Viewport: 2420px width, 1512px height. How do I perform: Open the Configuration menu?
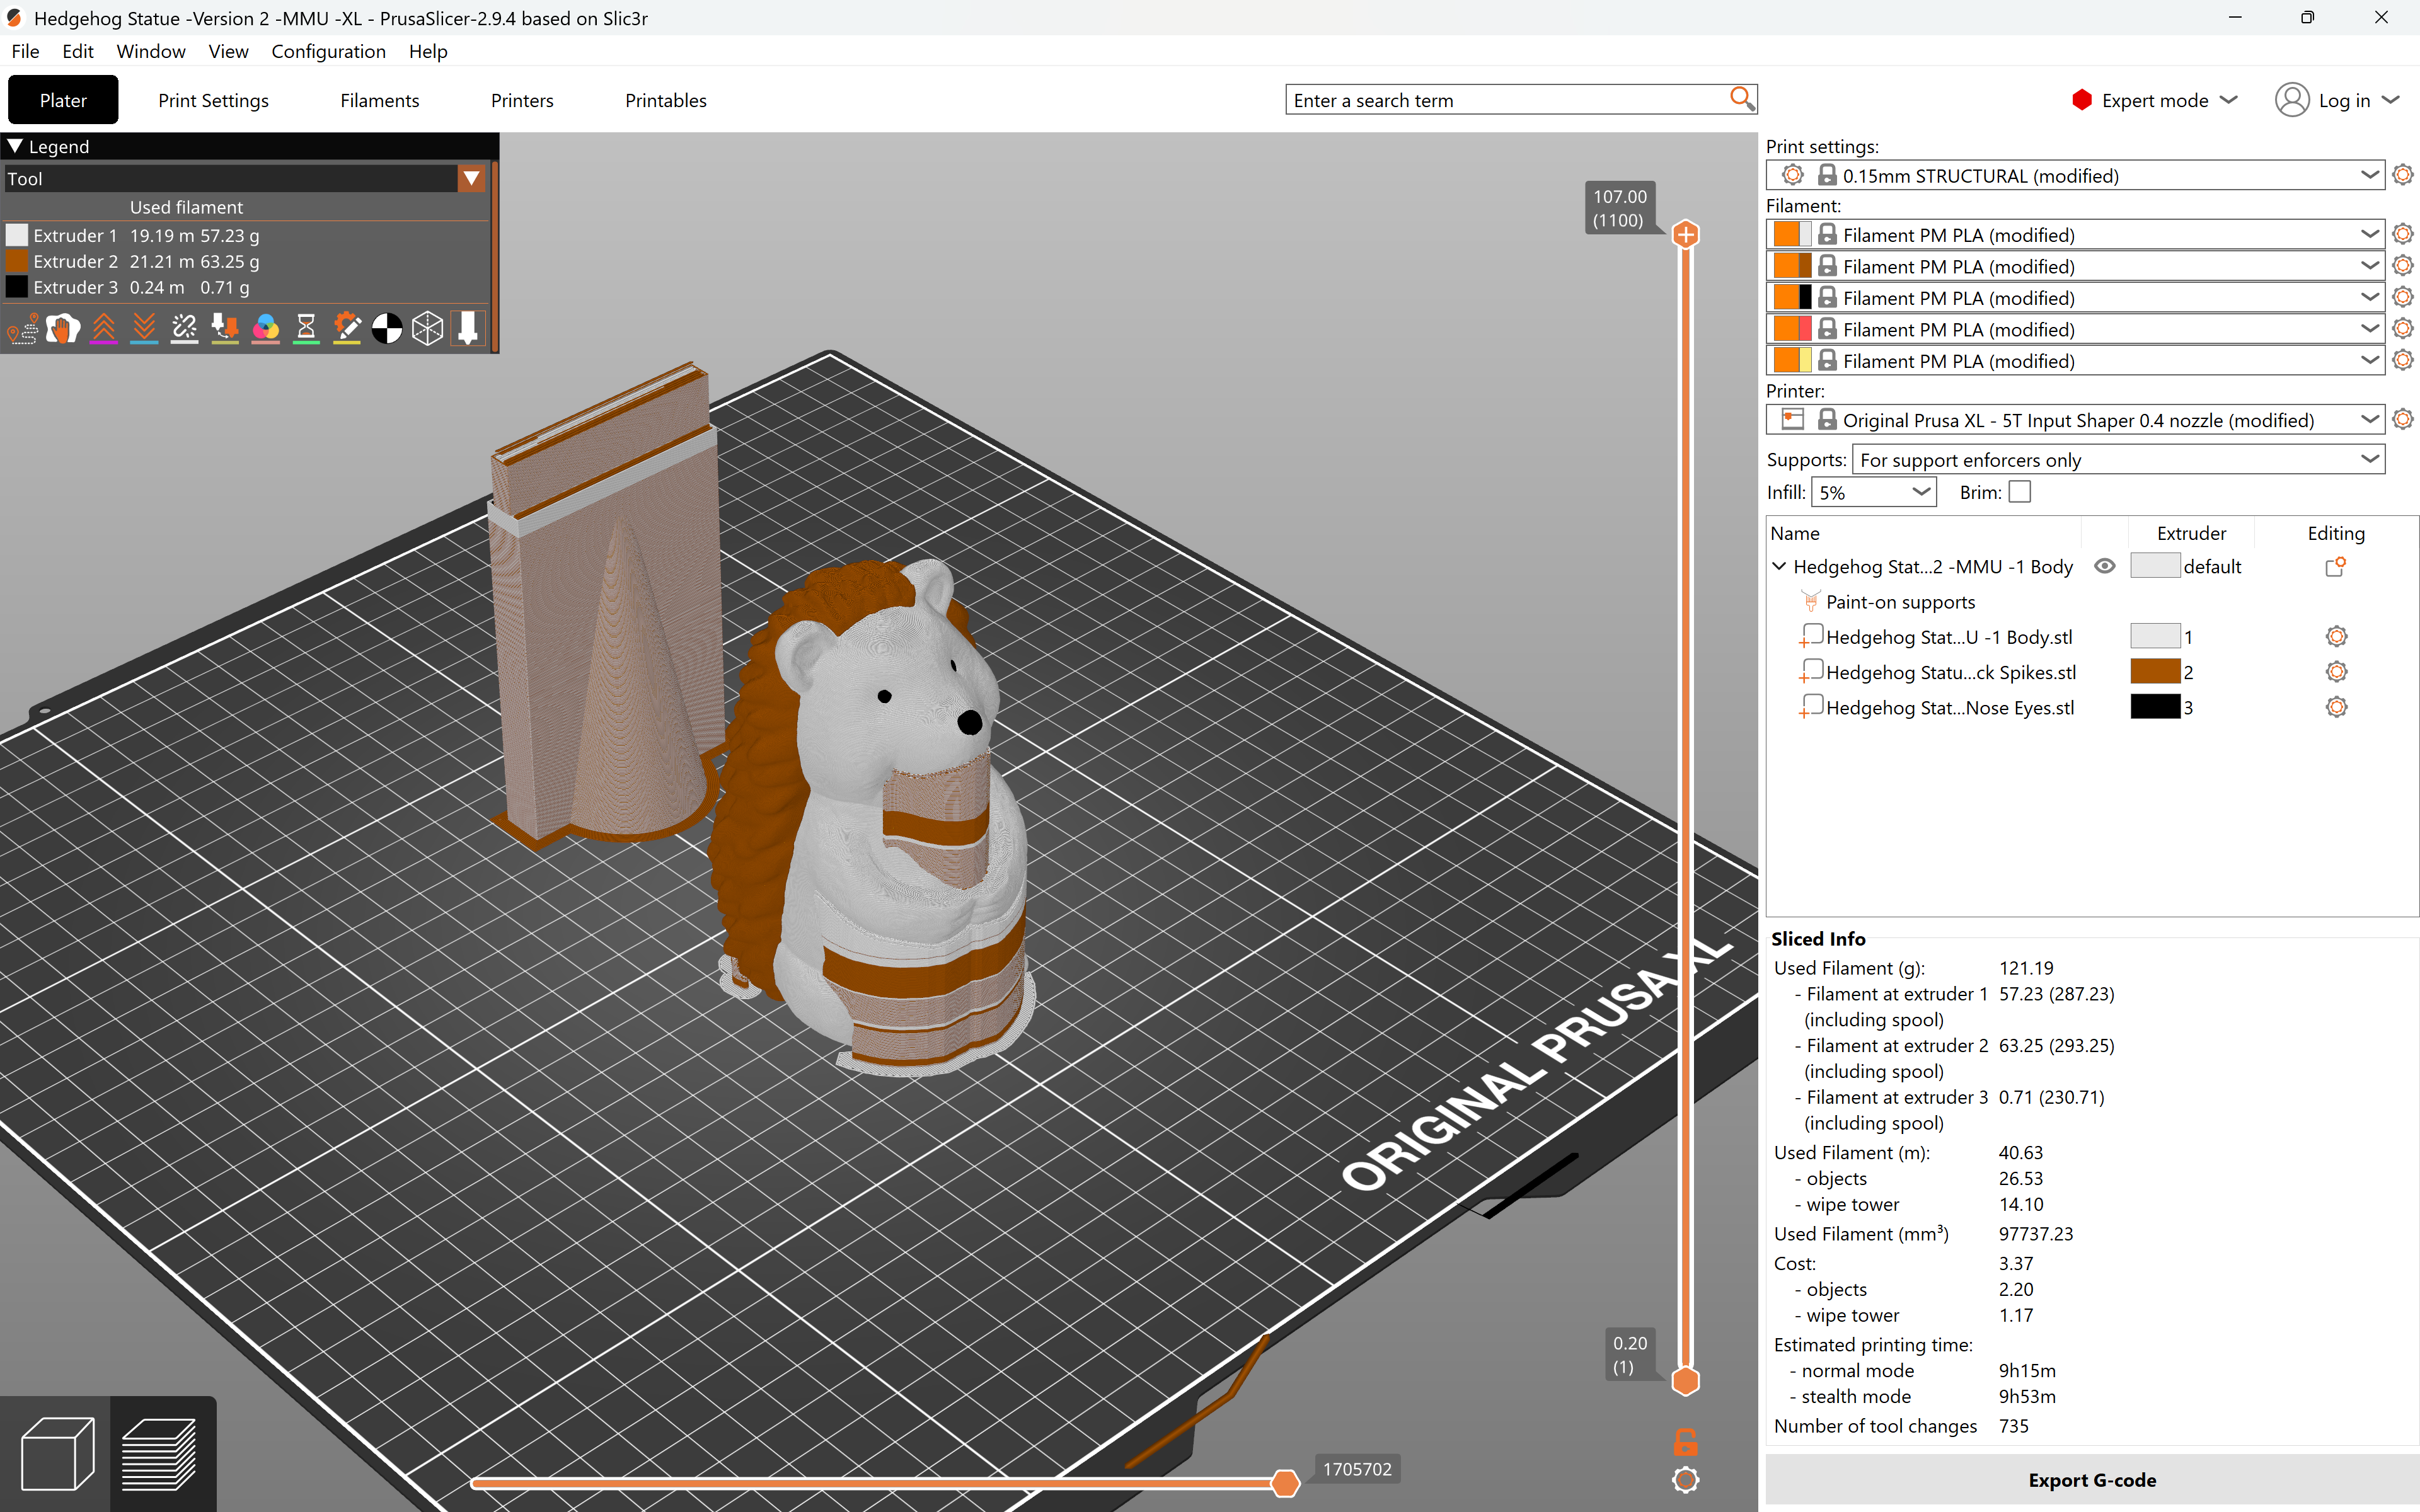(x=328, y=51)
